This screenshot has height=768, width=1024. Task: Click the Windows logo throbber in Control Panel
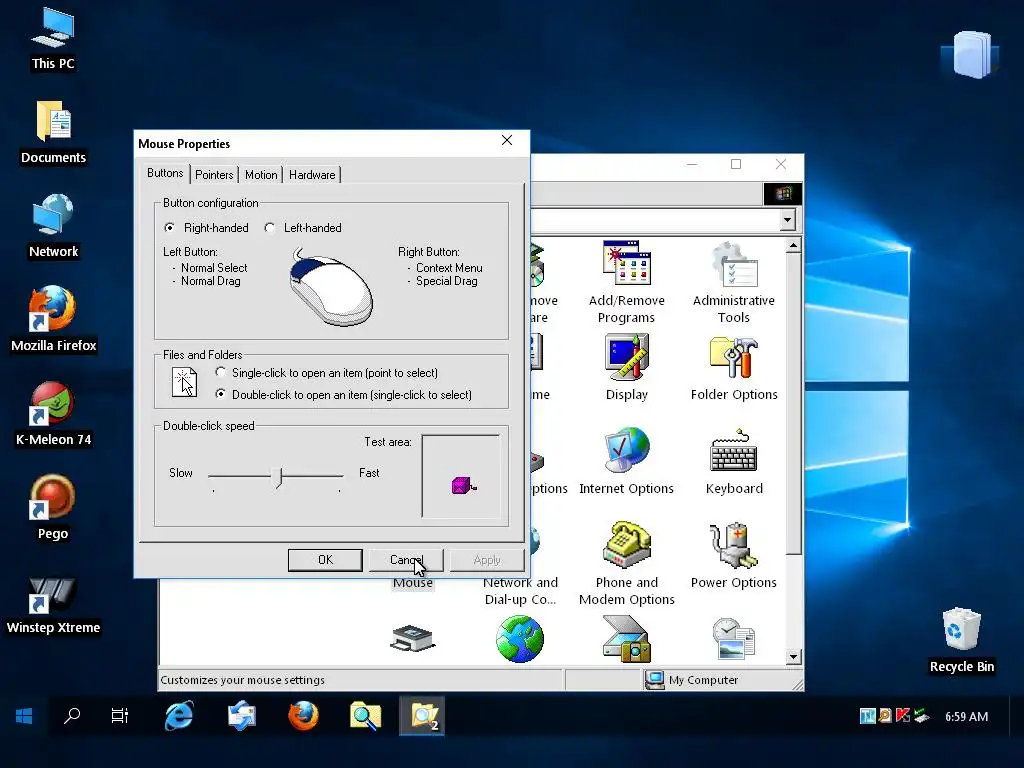coord(782,193)
